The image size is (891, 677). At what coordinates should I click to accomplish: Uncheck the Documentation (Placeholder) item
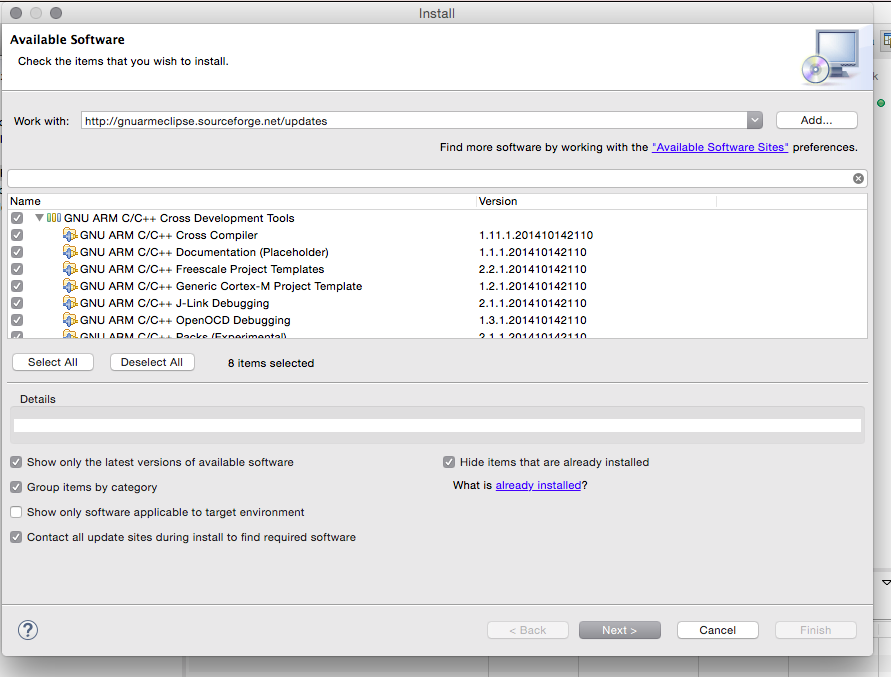click(x=17, y=252)
